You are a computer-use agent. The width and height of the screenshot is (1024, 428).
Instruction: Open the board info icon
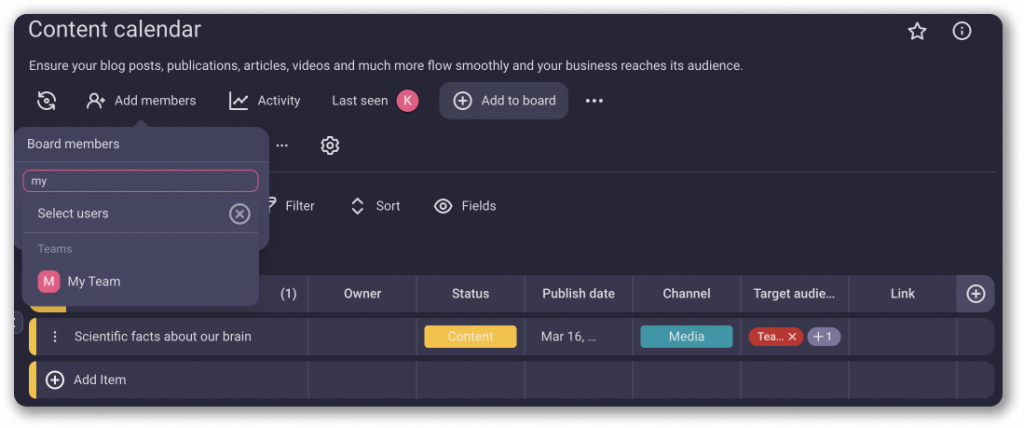pos(962,31)
